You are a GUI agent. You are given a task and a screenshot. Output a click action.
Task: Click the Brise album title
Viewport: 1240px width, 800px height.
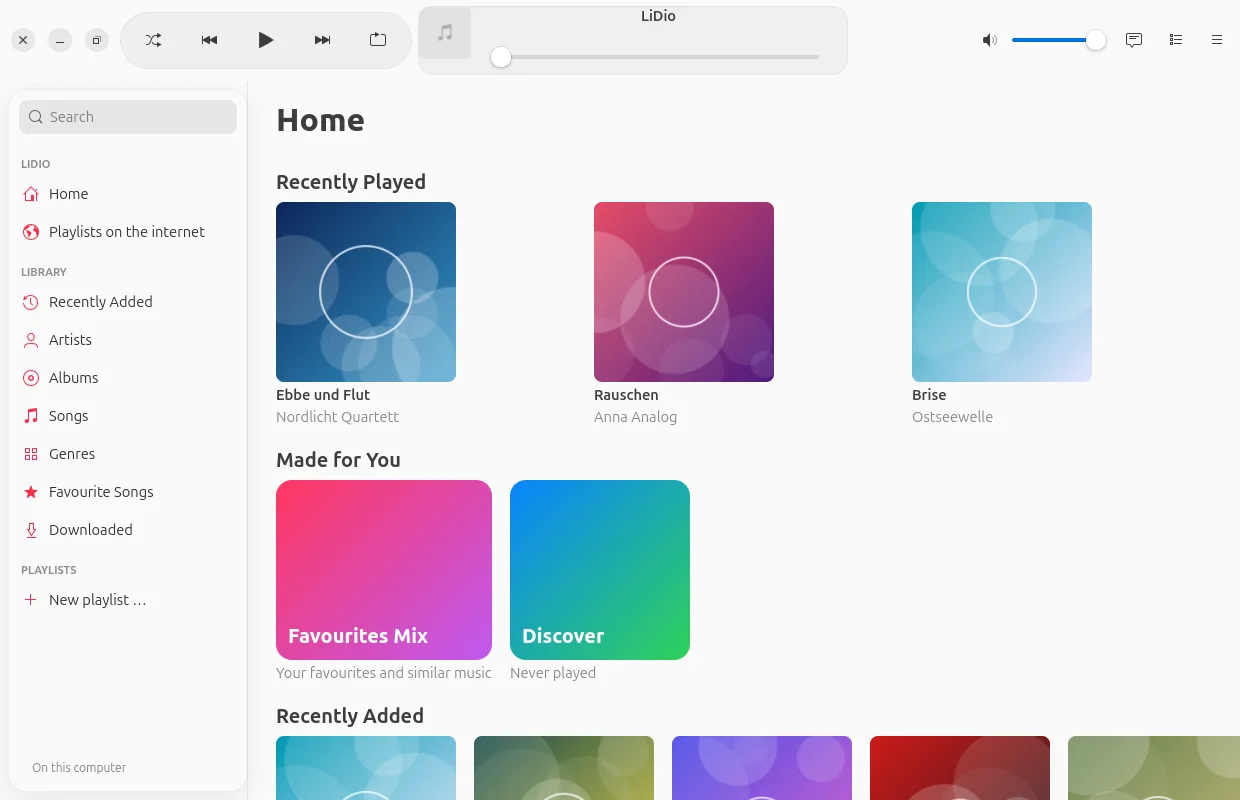coord(929,395)
